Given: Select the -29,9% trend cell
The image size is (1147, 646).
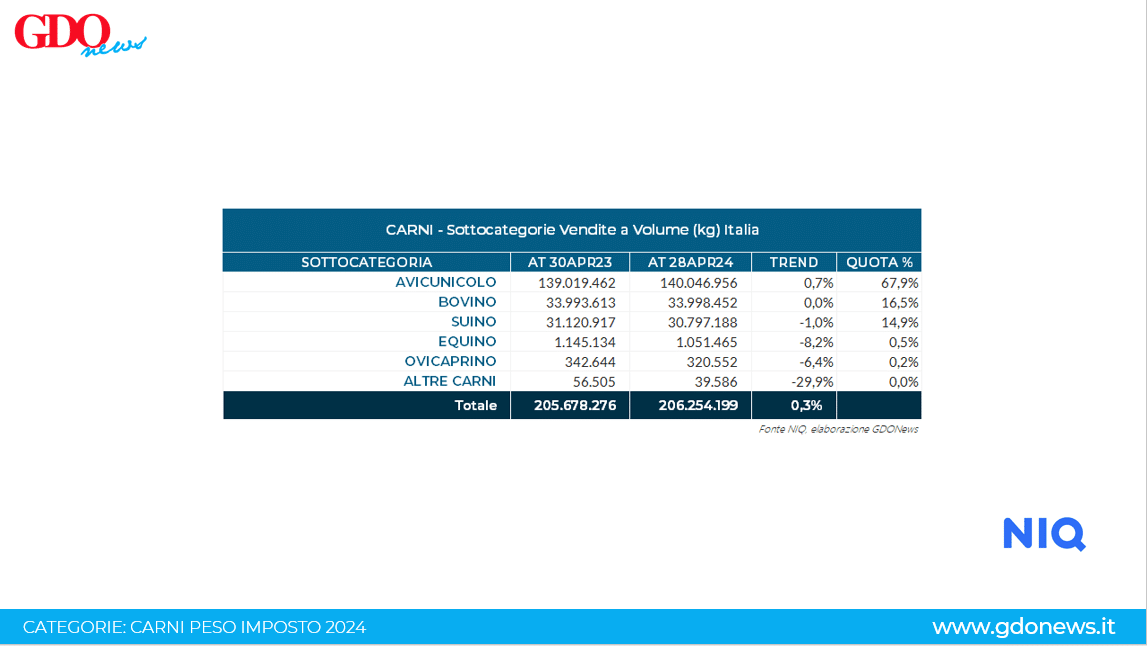Looking at the screenshot, I should 812,381.
